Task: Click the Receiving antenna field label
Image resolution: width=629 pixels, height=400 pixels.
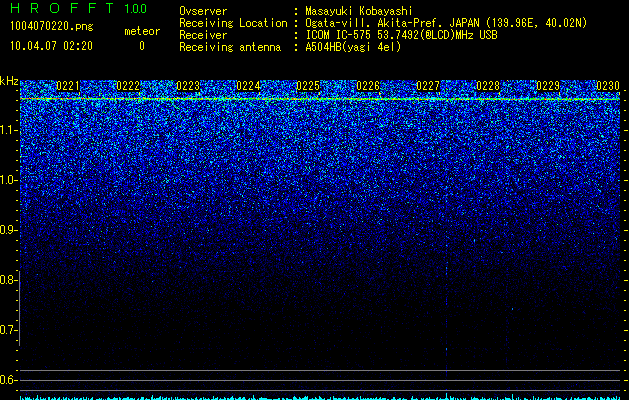Action: coord(230,47)
